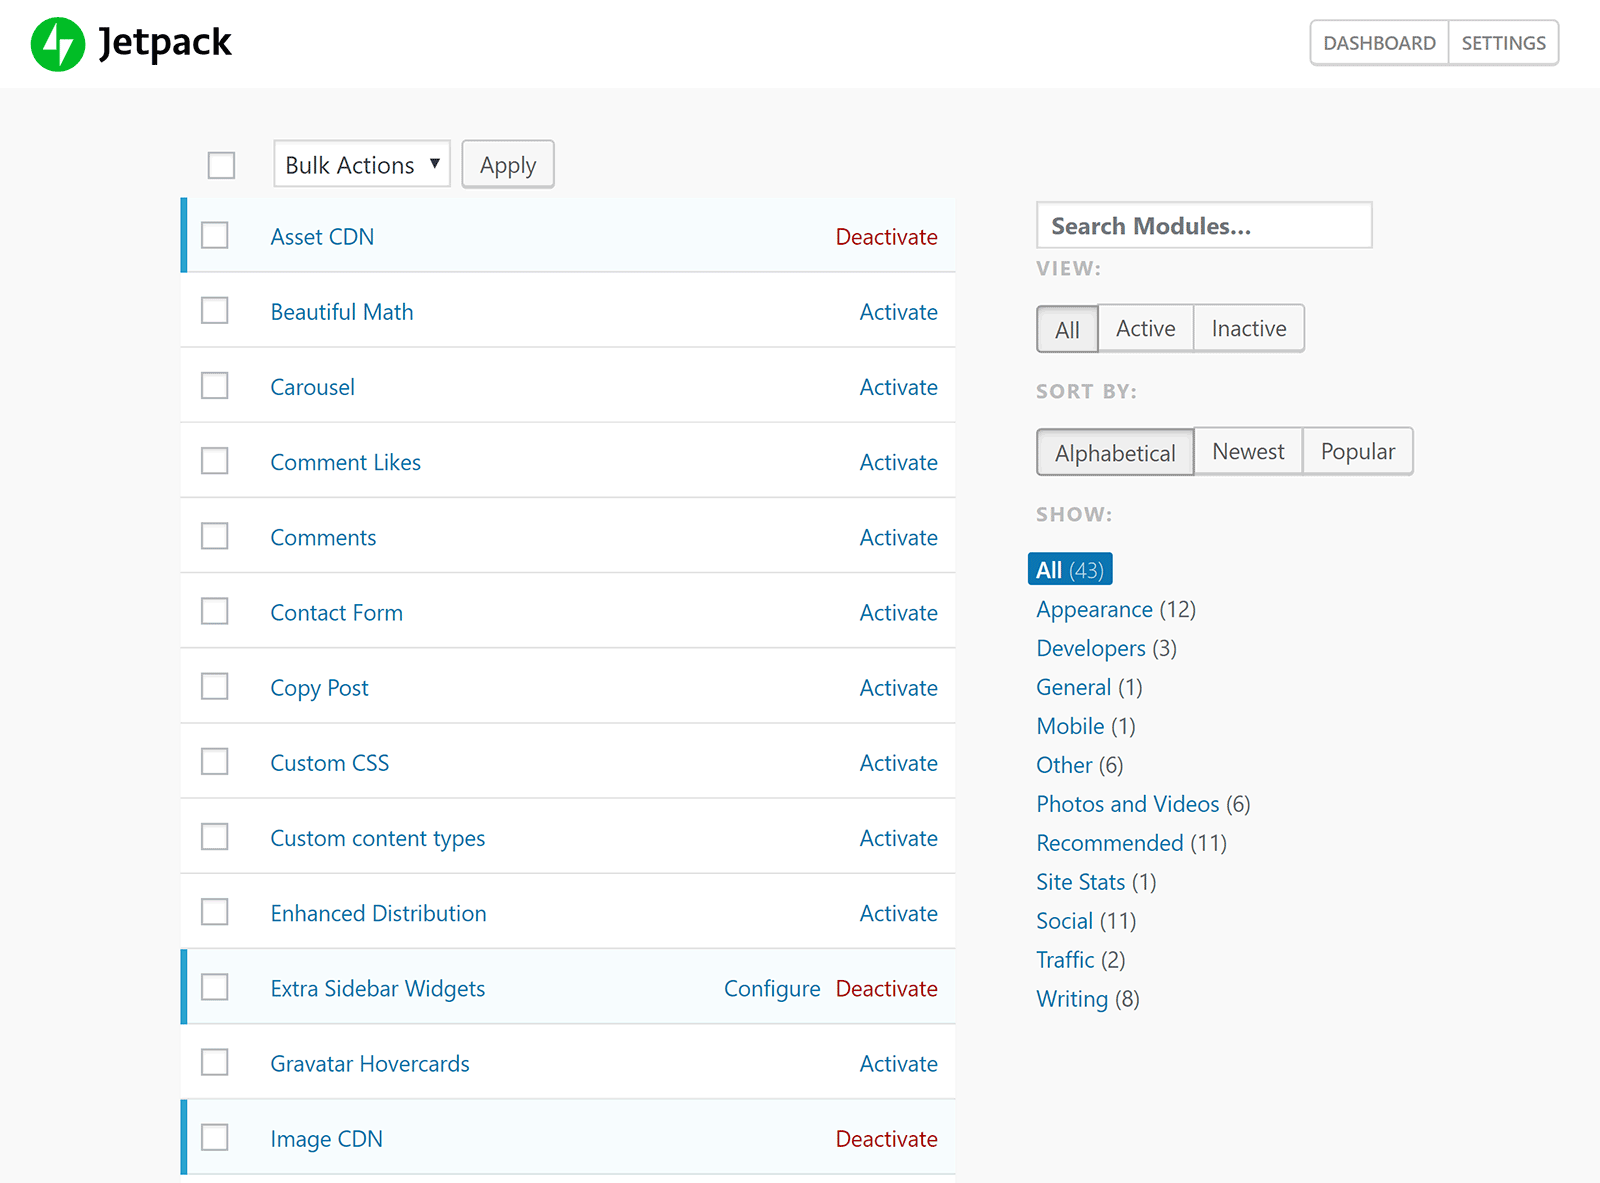Sort modules by Popular
1600x1183 pixels.
tap(1357, 451)
